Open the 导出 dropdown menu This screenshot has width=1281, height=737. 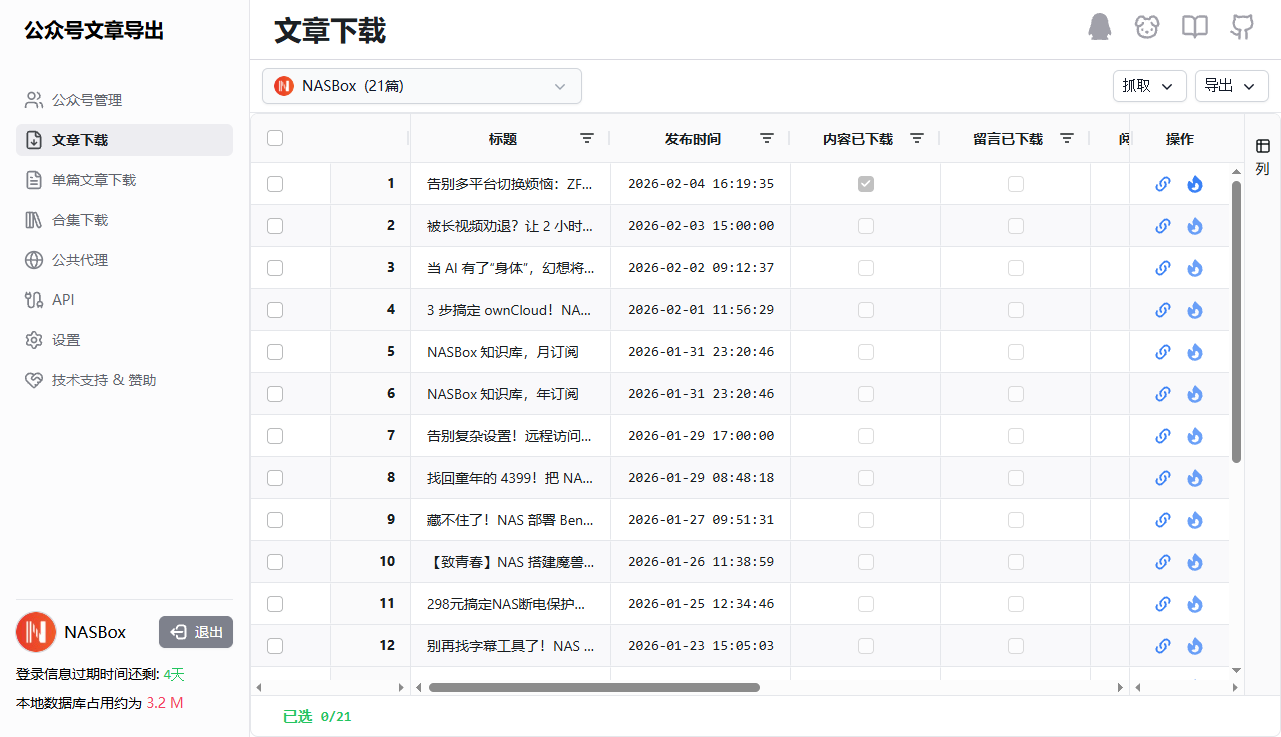click(1231, 86)
